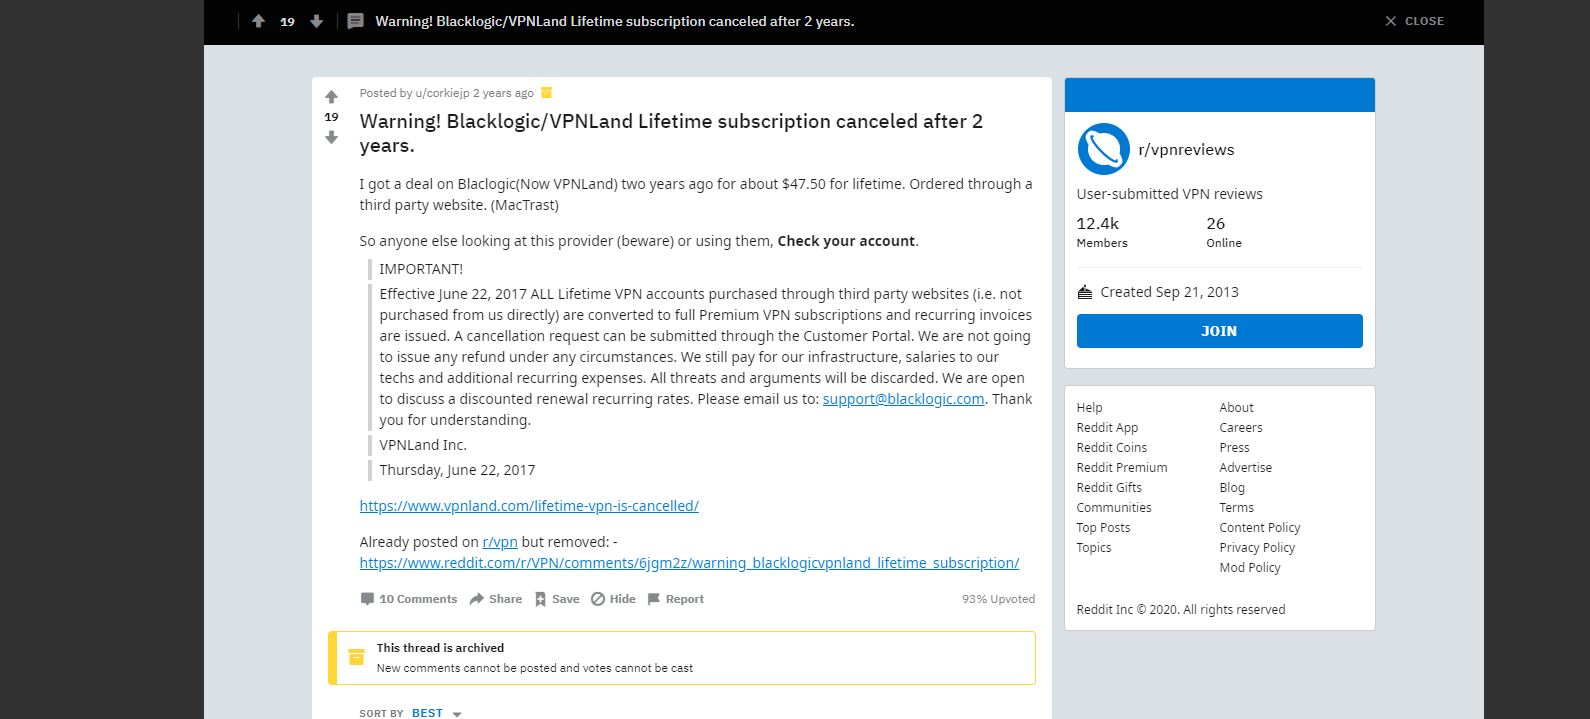Follow the r/vpn subreddit link
This screenshot has width=1590, height=719.
coord(500,542)
